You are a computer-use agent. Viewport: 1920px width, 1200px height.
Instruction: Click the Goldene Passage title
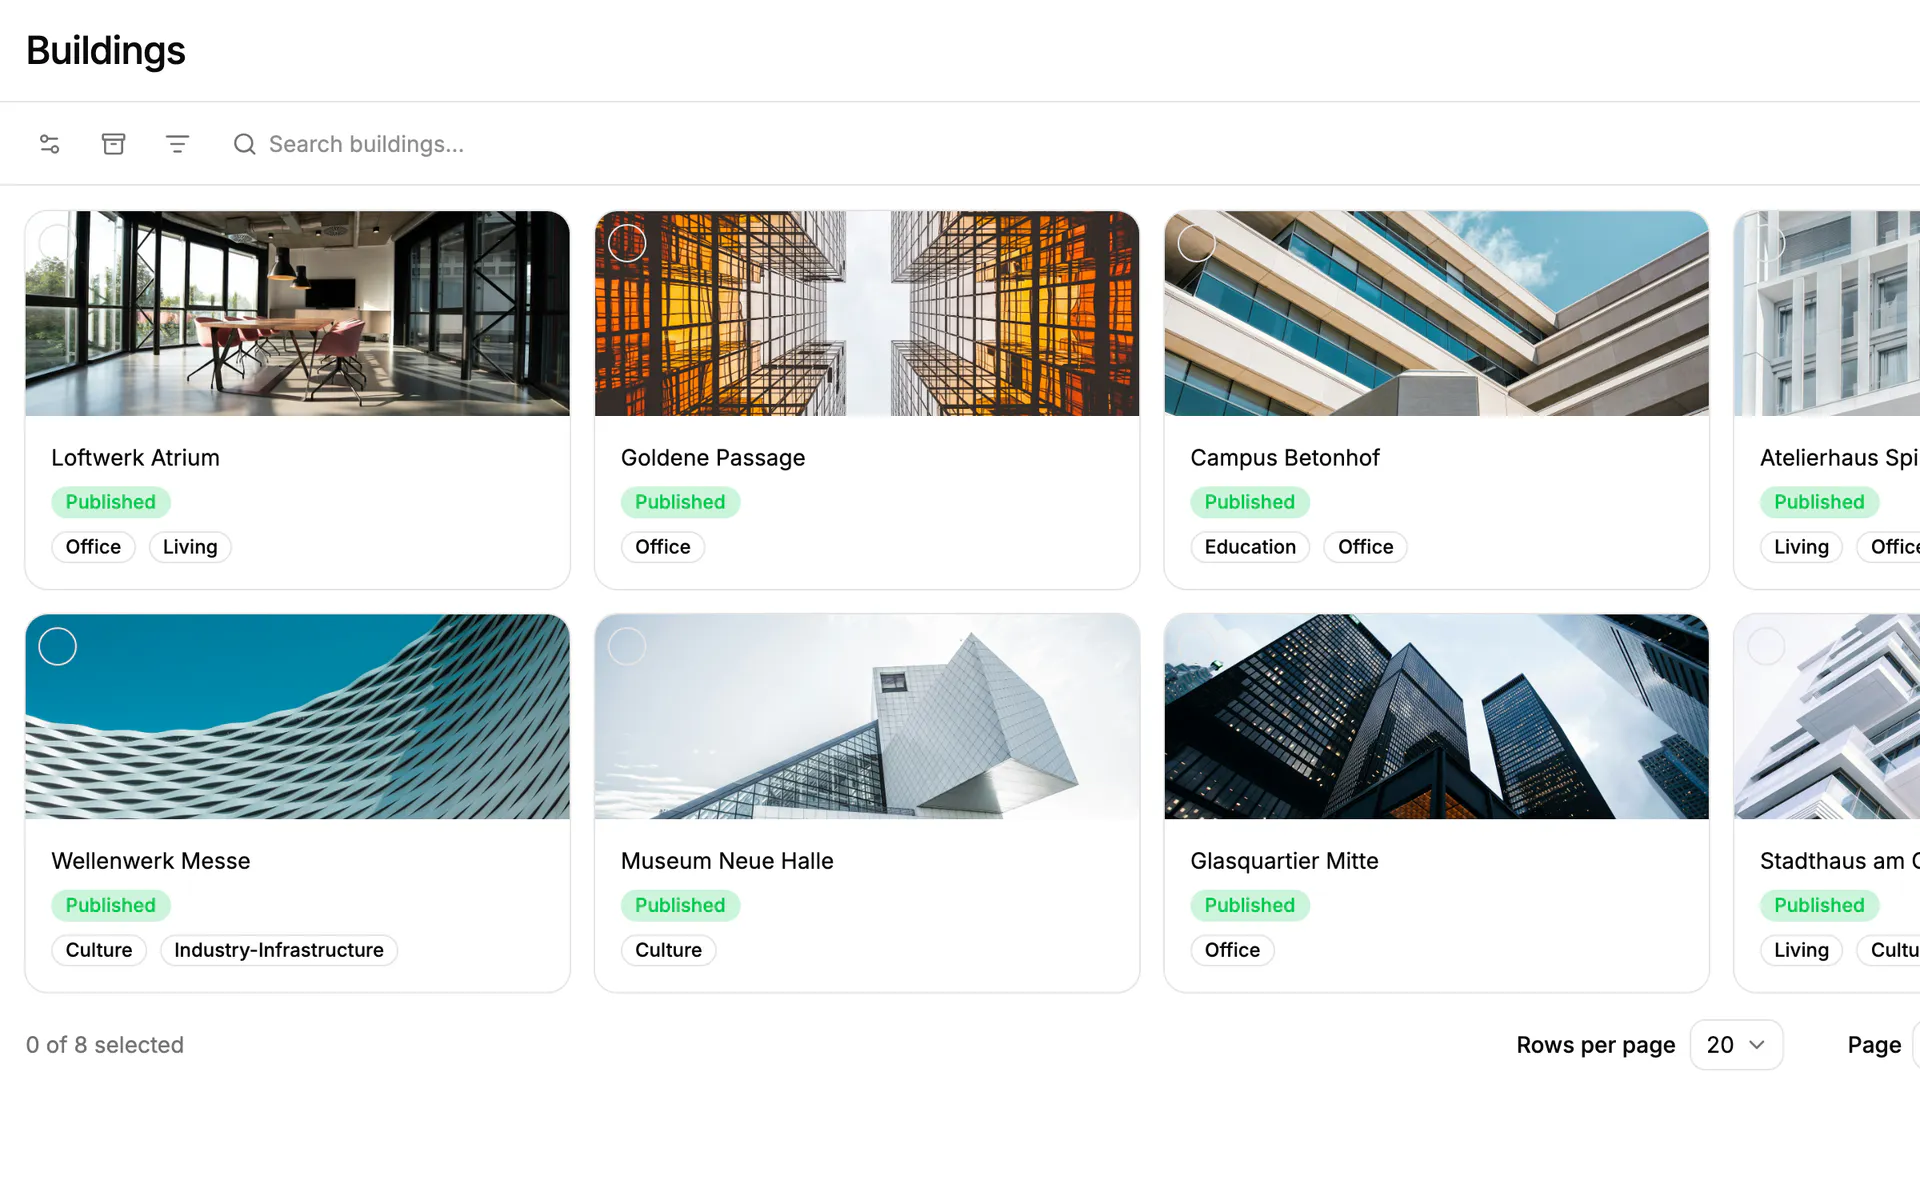pos(713,458)
